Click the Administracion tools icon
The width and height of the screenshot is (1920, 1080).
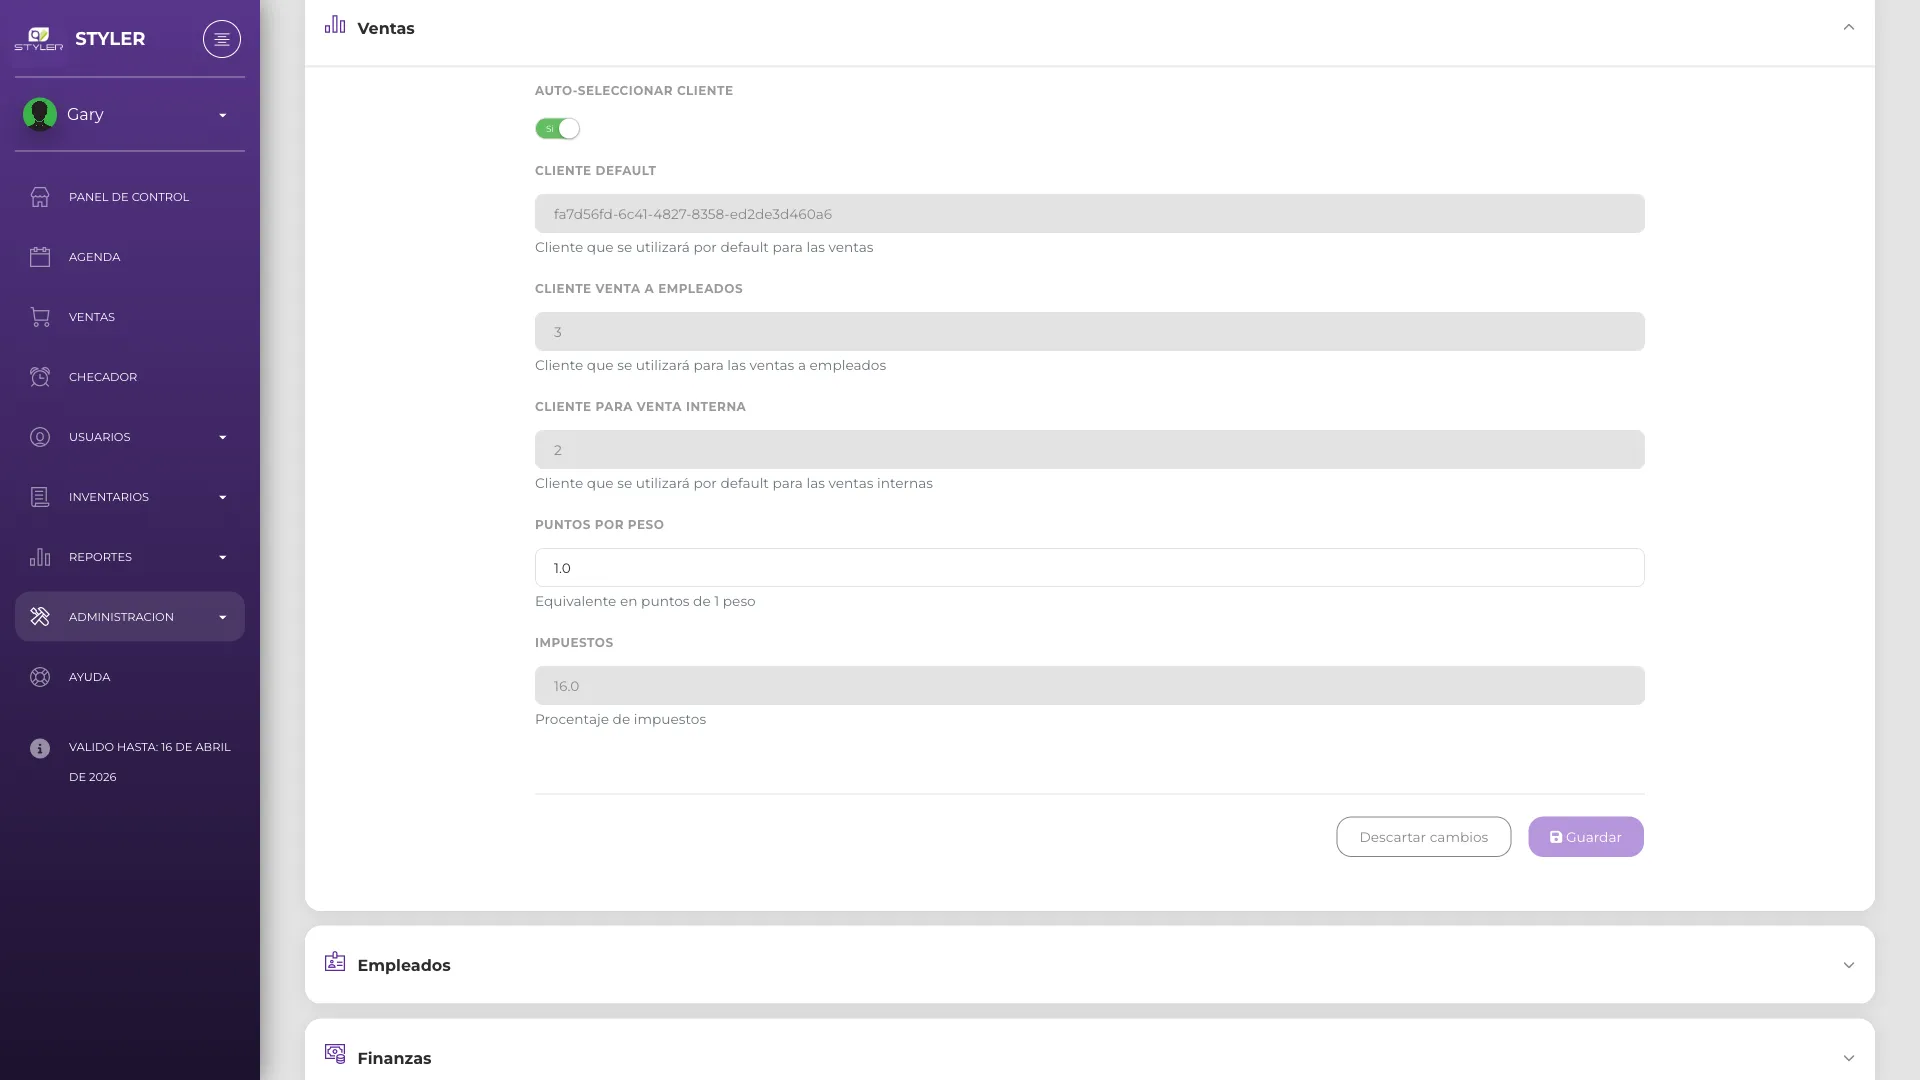pyautogui.click(x=40, y=617)
